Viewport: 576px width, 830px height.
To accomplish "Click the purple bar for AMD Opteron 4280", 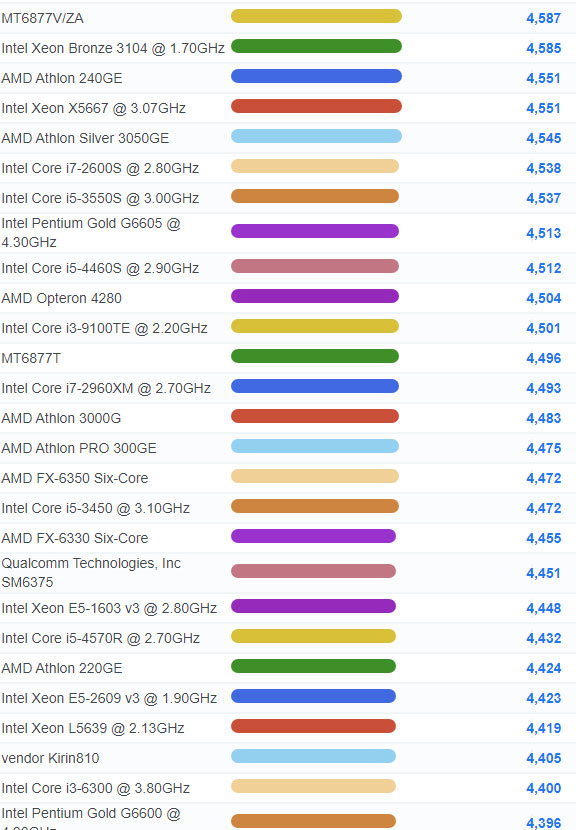I will pos(315,296).
